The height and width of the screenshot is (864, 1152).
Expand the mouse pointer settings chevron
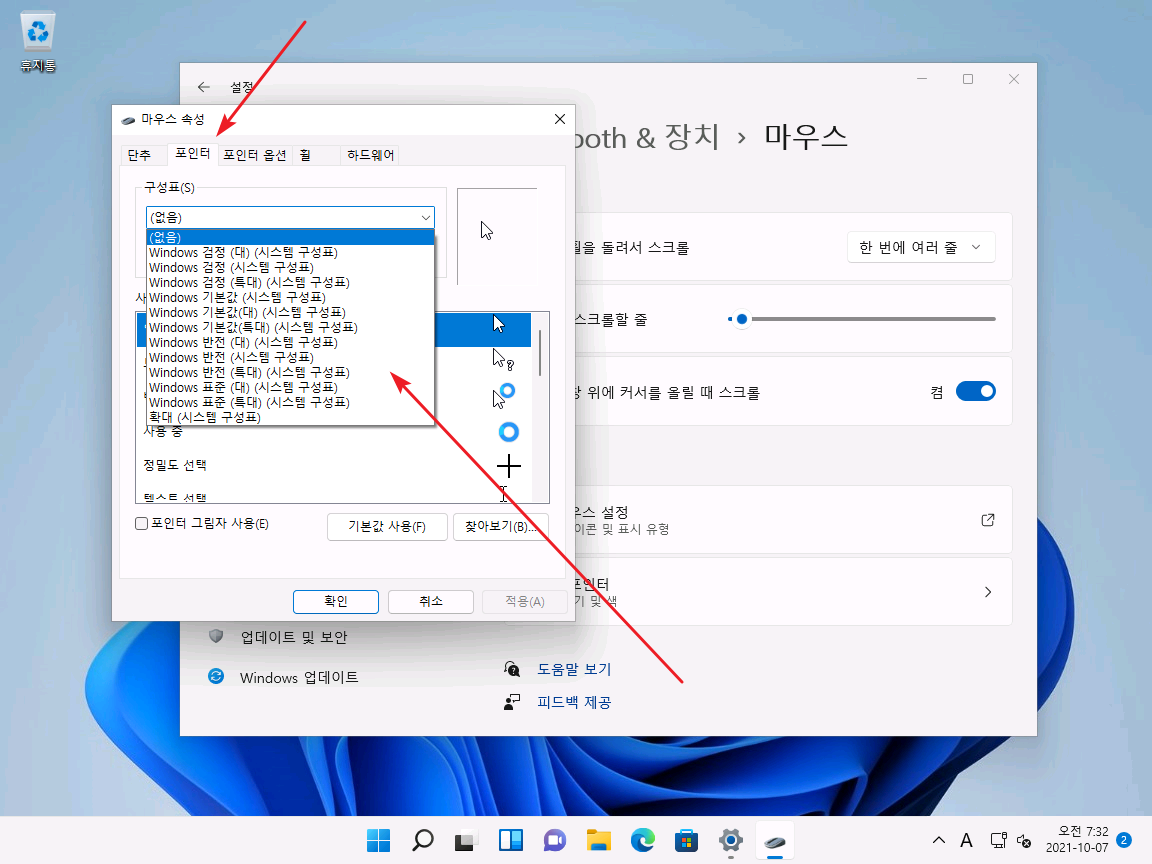coord(988,591)
